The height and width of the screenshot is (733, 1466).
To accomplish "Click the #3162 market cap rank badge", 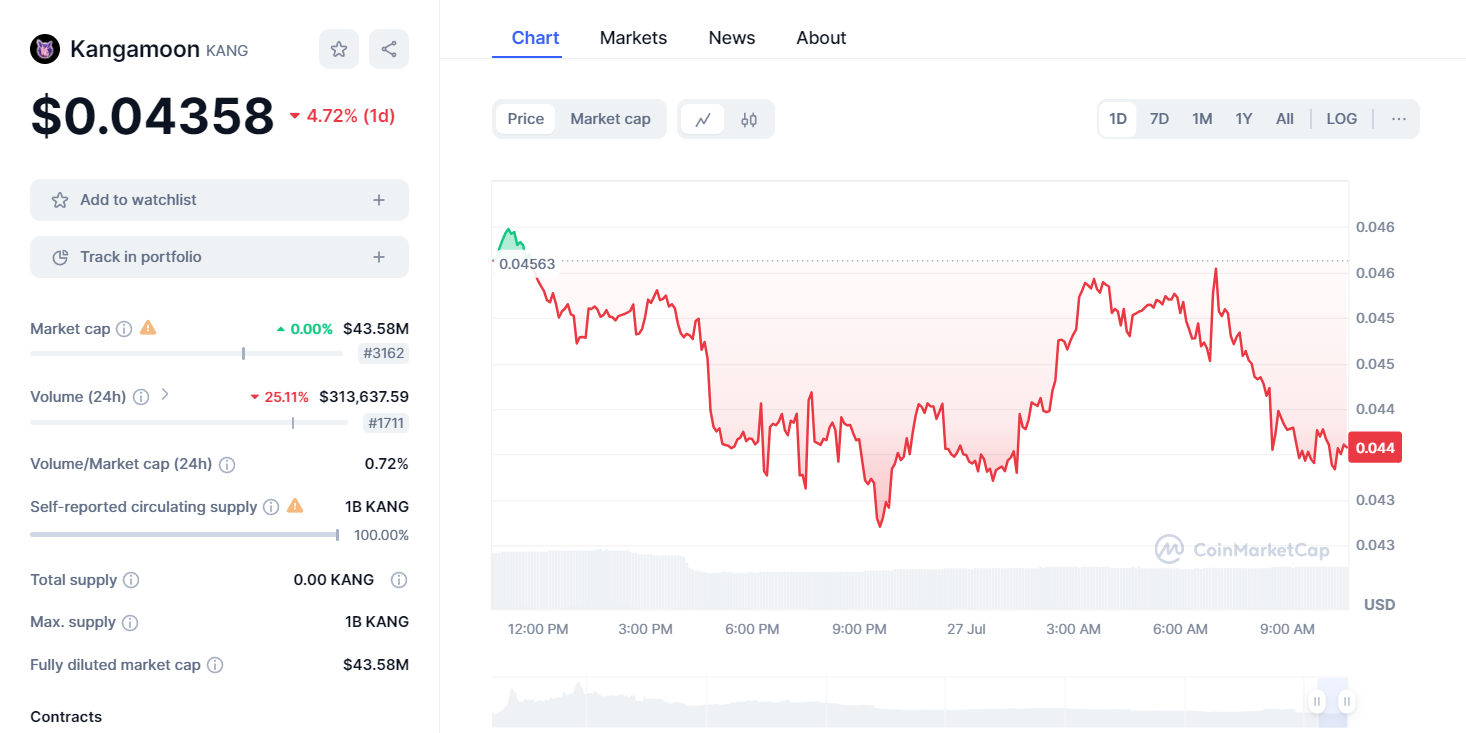I will [x=383, y=353].
